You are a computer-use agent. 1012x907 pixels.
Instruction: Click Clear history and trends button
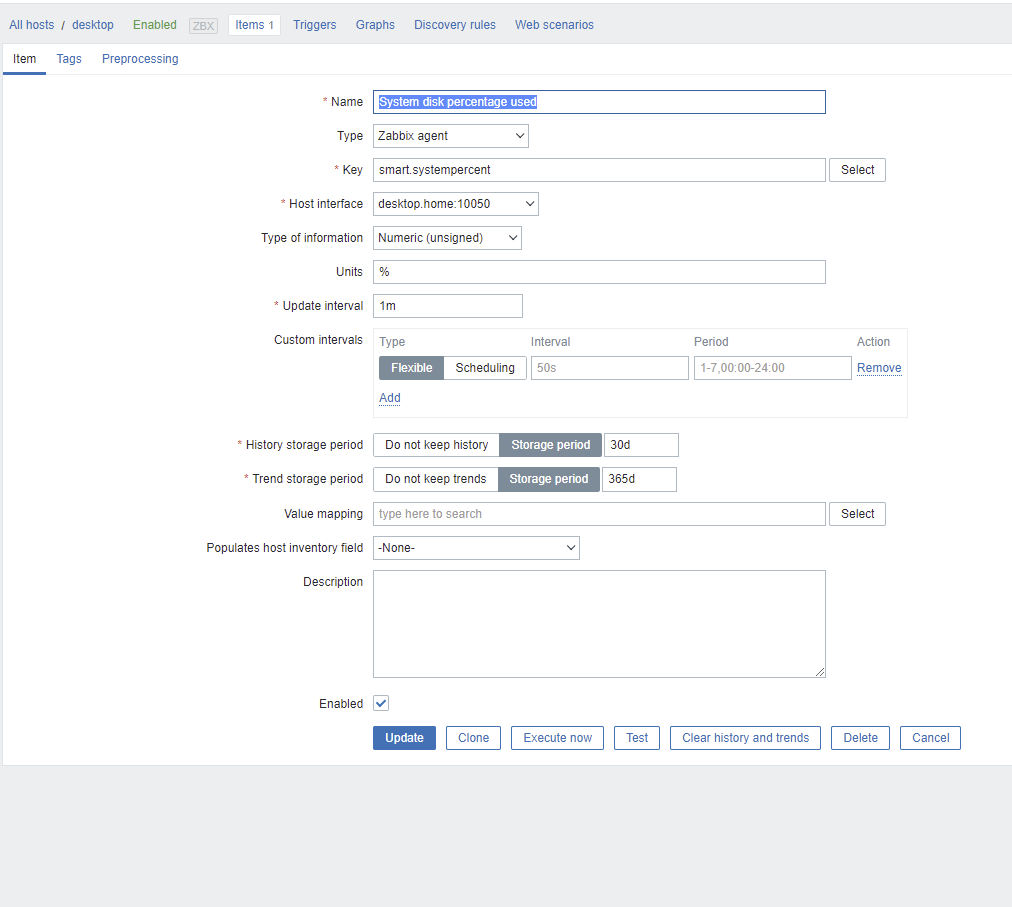[x=745, y=738]
